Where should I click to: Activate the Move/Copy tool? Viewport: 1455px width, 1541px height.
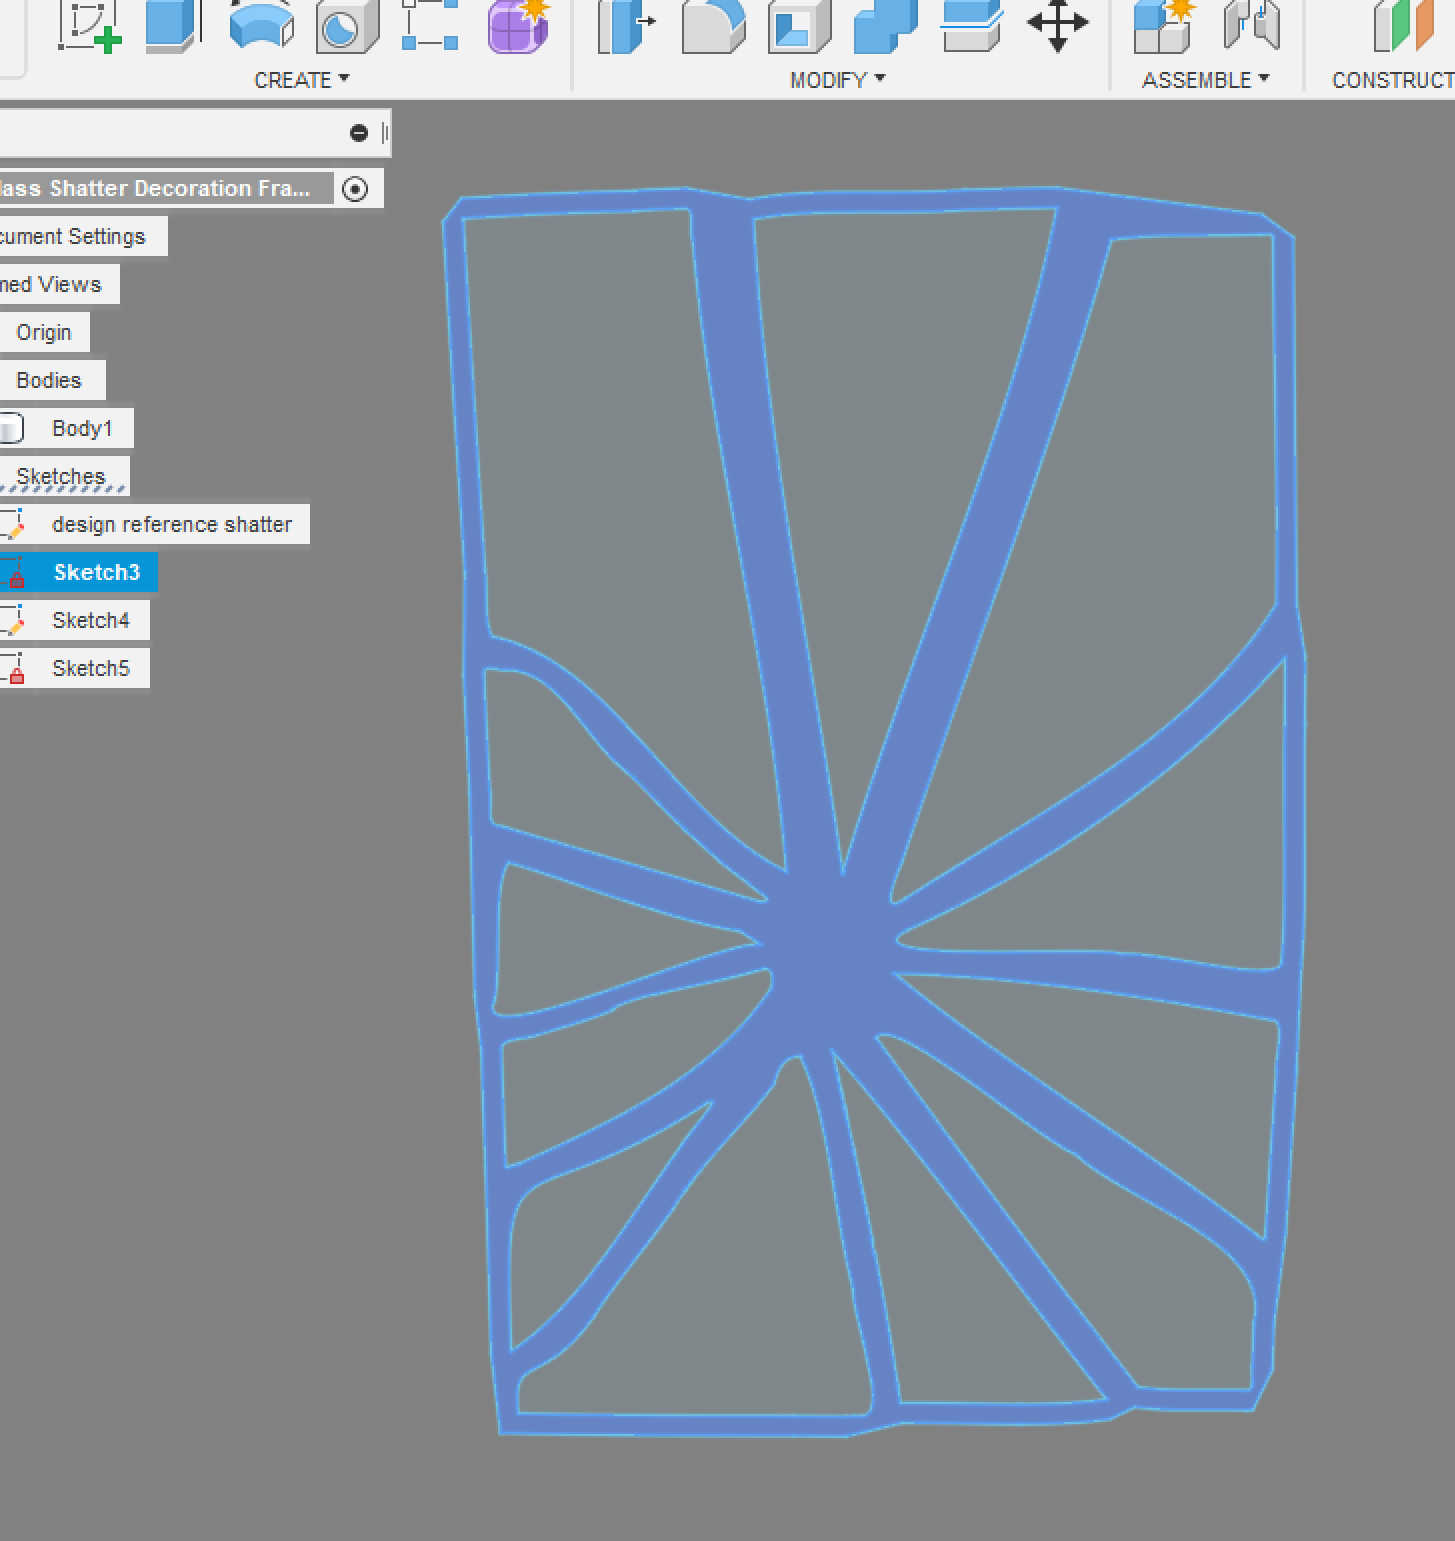click(x=1057, y=28)
